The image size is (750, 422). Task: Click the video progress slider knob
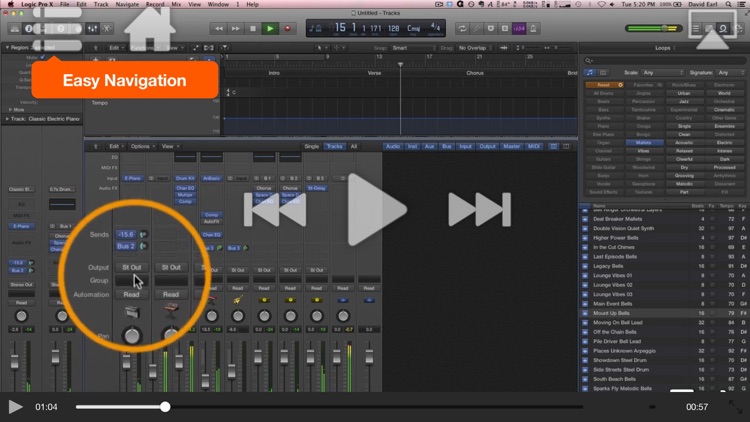[x=165, y=407]
